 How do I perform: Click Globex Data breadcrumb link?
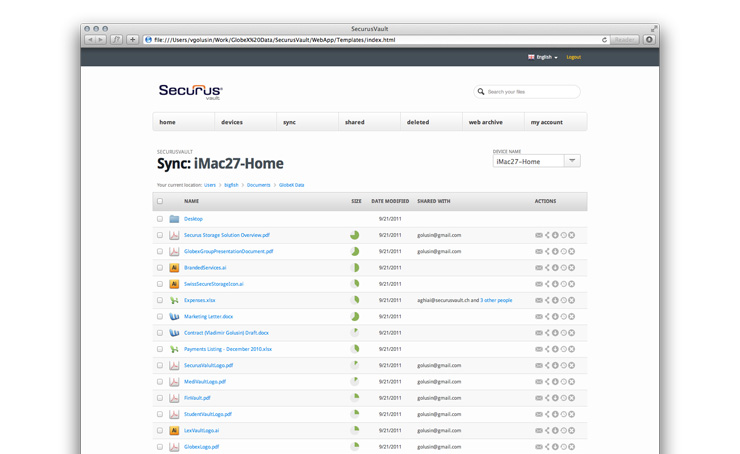292,185
